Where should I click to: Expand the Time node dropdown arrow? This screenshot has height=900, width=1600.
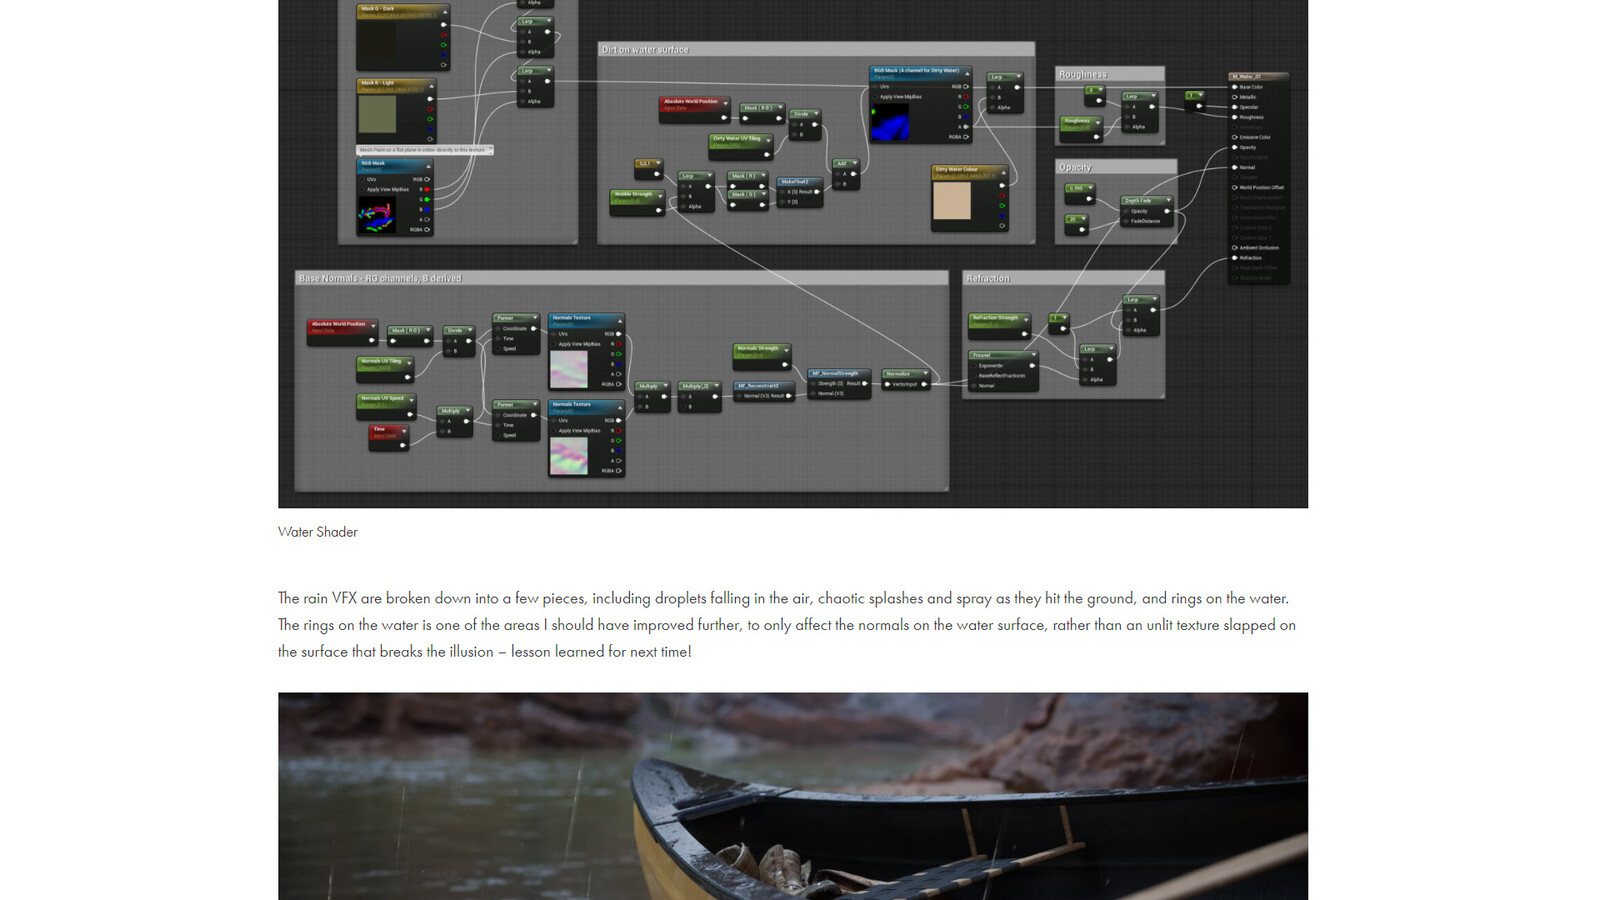[x=403, y=430]
